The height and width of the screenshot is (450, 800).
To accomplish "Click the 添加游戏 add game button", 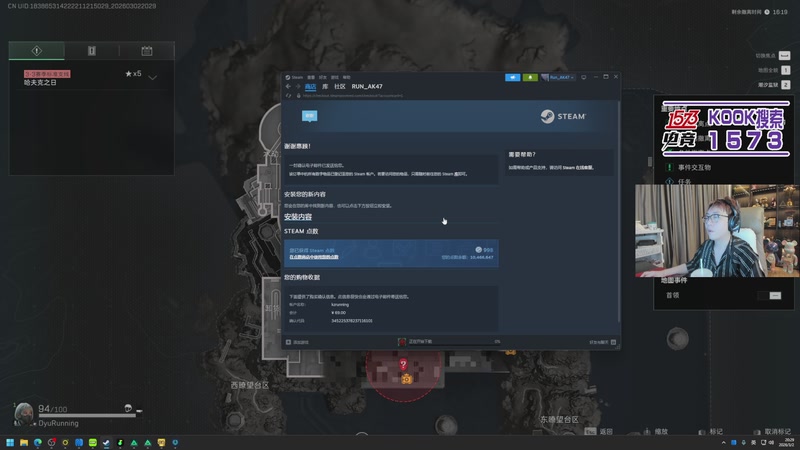I will coord(297,342).
